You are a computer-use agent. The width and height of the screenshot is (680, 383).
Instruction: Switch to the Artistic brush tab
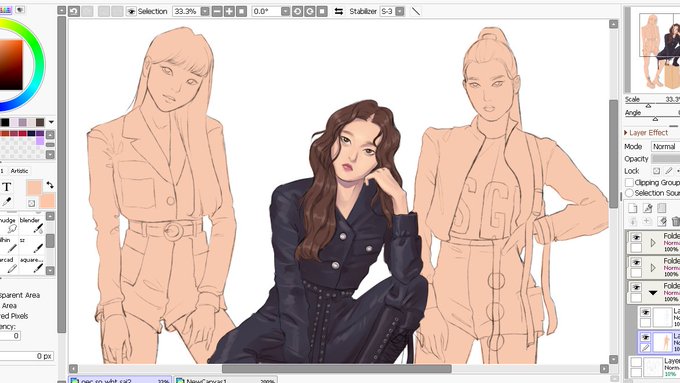[19, 171]
